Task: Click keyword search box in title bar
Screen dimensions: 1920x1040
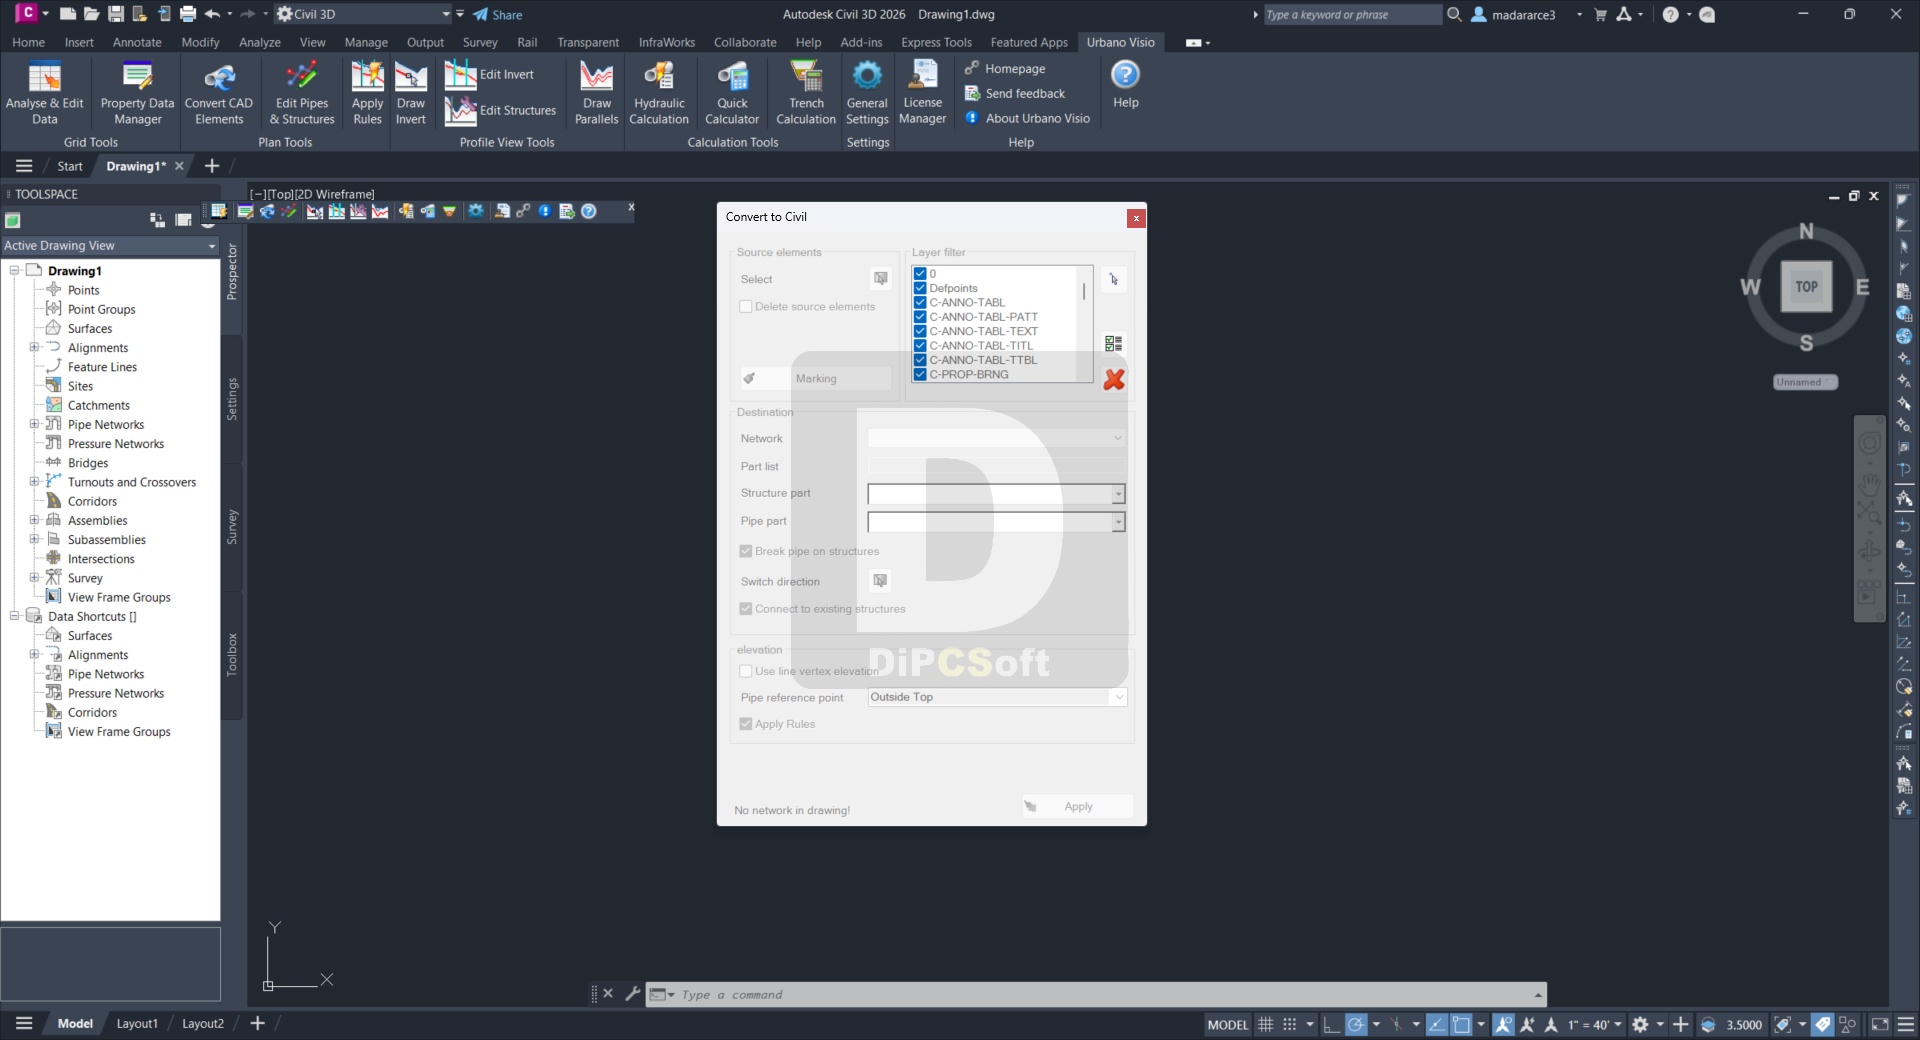Action: click(1352, 15)
